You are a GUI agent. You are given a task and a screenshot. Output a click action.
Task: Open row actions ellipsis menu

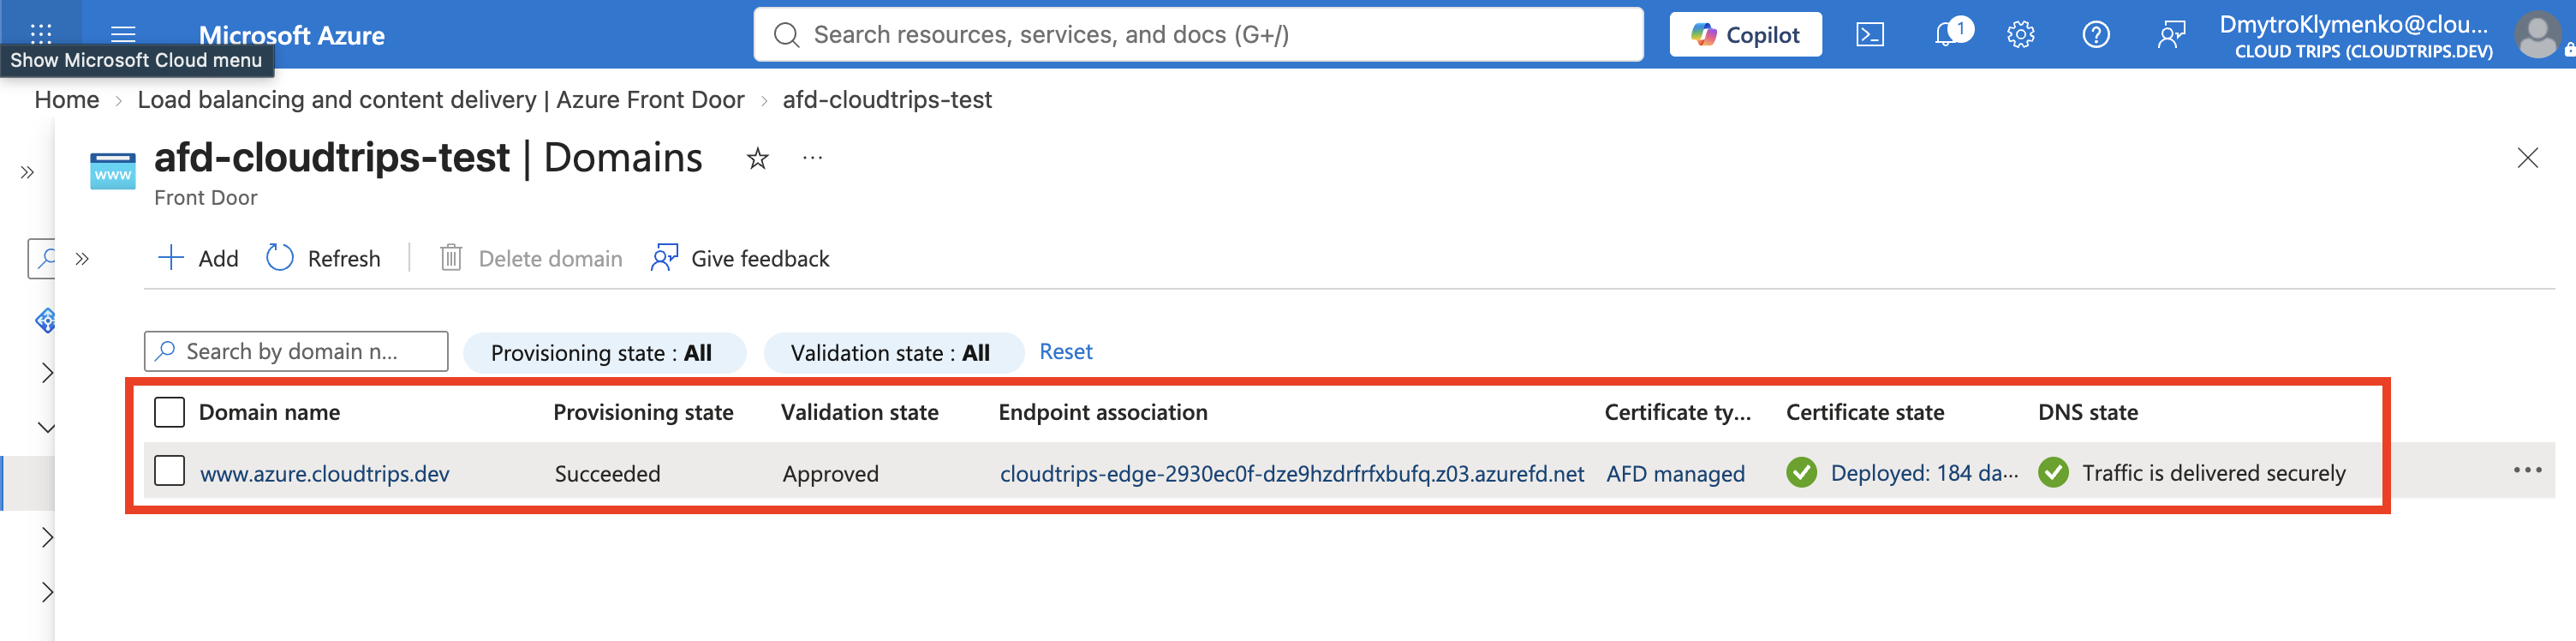[x=2527, y=470]
